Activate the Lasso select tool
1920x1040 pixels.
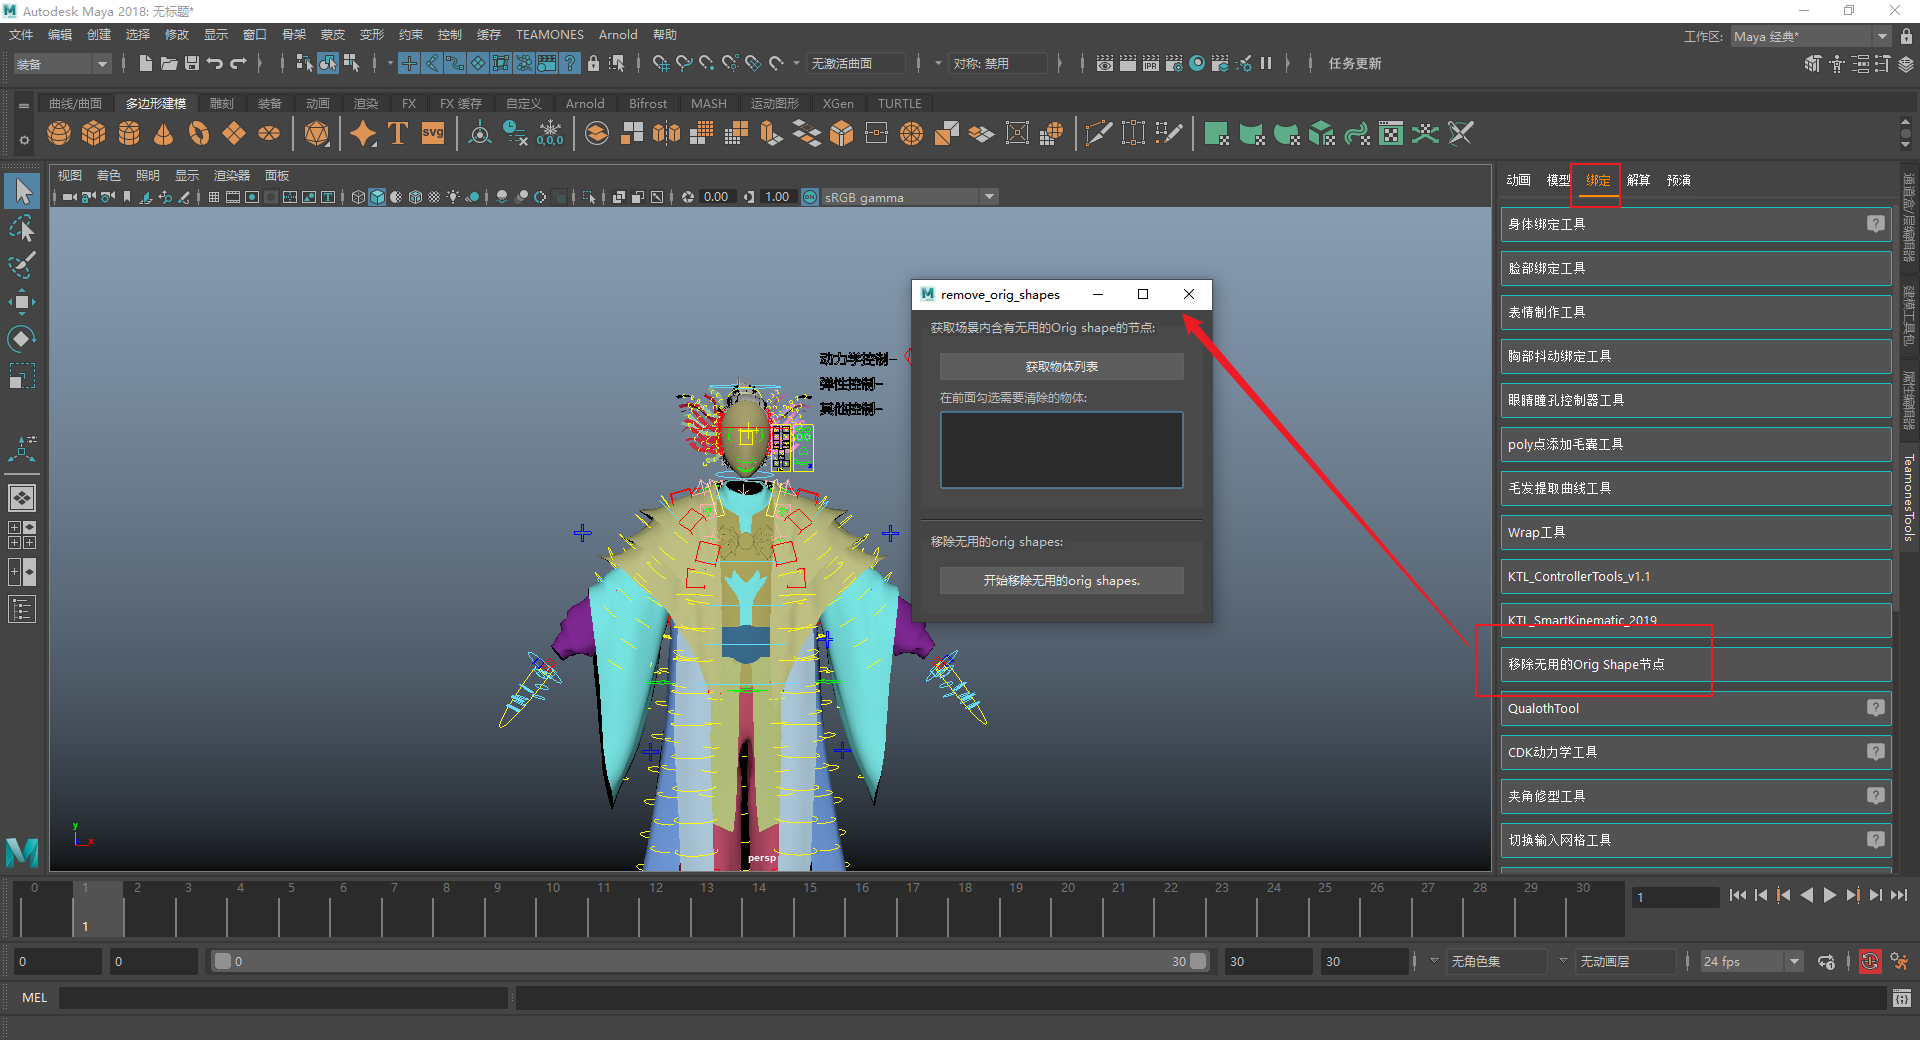tap(22, 229)
